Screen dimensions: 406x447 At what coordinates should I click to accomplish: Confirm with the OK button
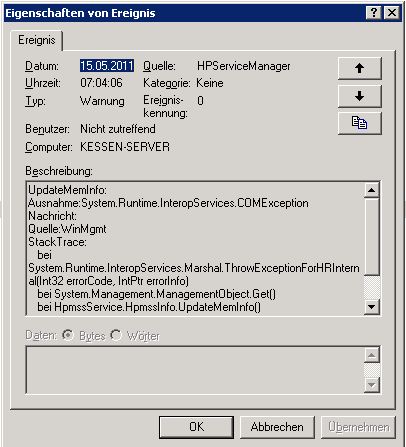coord(196,427)
